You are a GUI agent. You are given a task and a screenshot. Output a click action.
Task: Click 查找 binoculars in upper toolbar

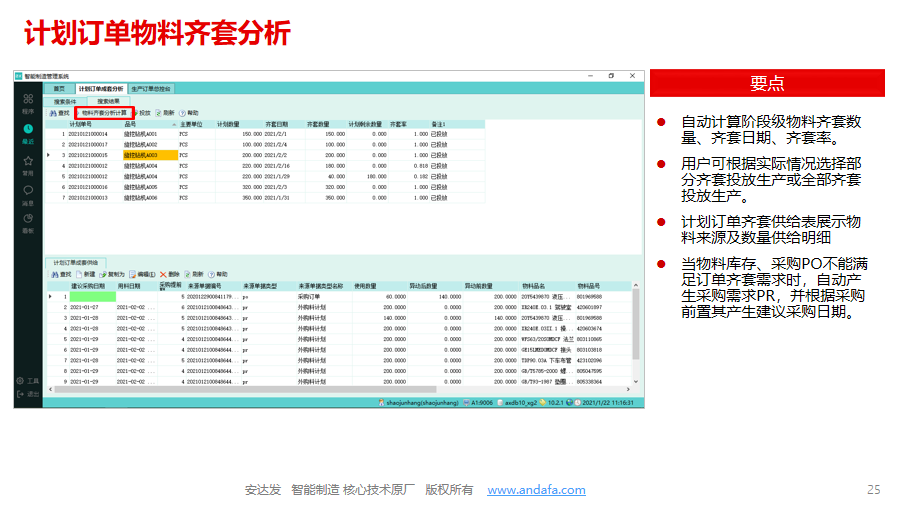point(60,113)
